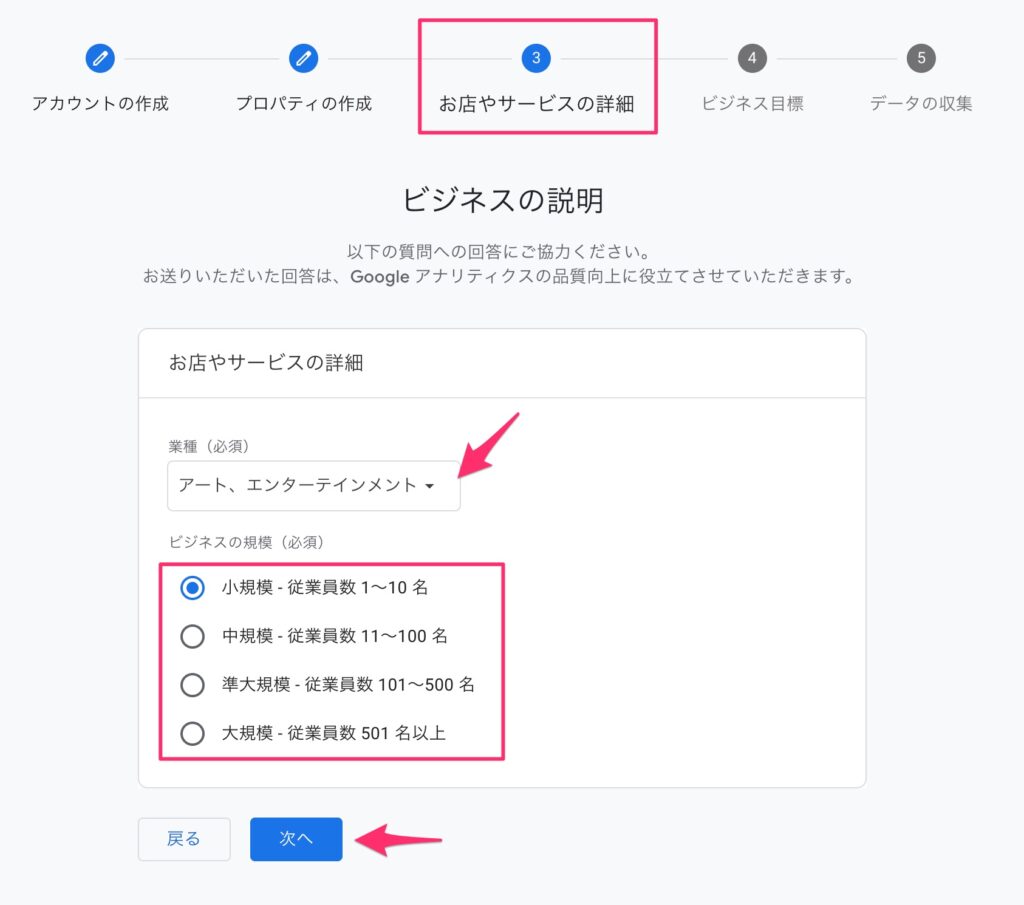Go to the アカウントの作成 step label
1024x905 pixels.
tap(100, 103)
